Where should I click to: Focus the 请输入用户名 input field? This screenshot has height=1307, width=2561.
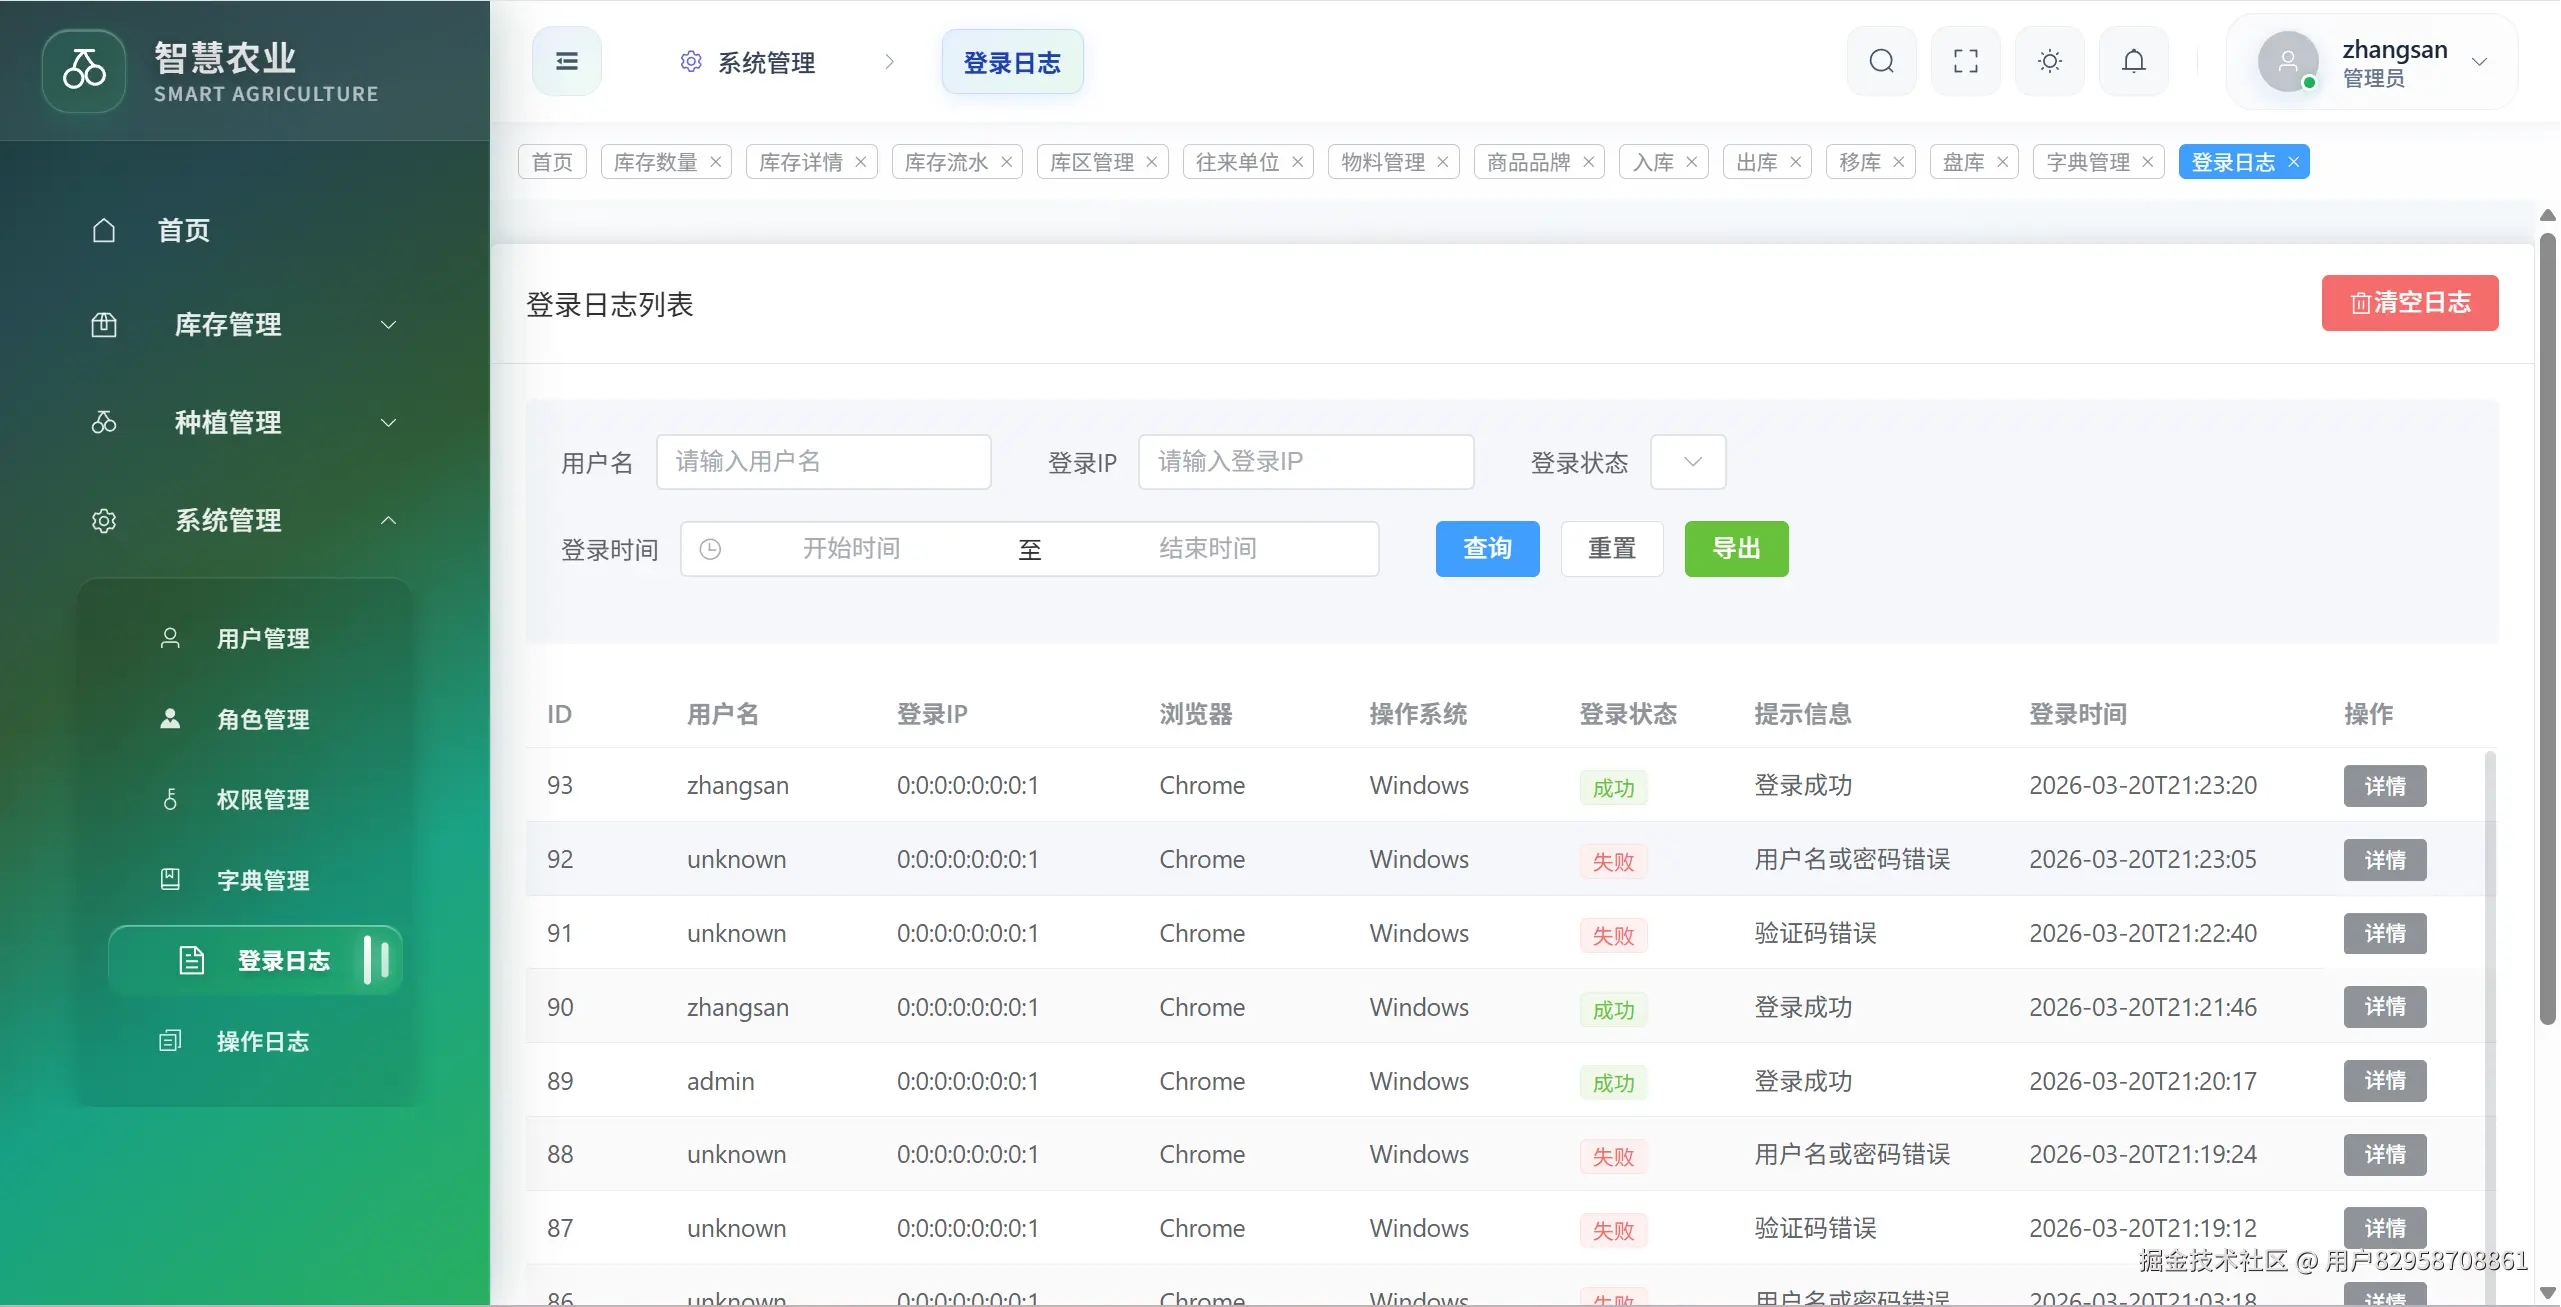[x=823, y=462]
